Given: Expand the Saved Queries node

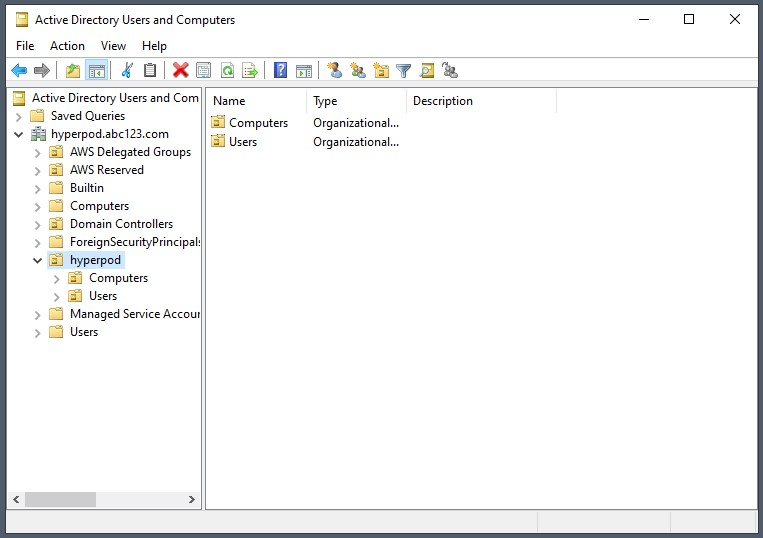Looking at the screenshot, I should tap(18, 117).
